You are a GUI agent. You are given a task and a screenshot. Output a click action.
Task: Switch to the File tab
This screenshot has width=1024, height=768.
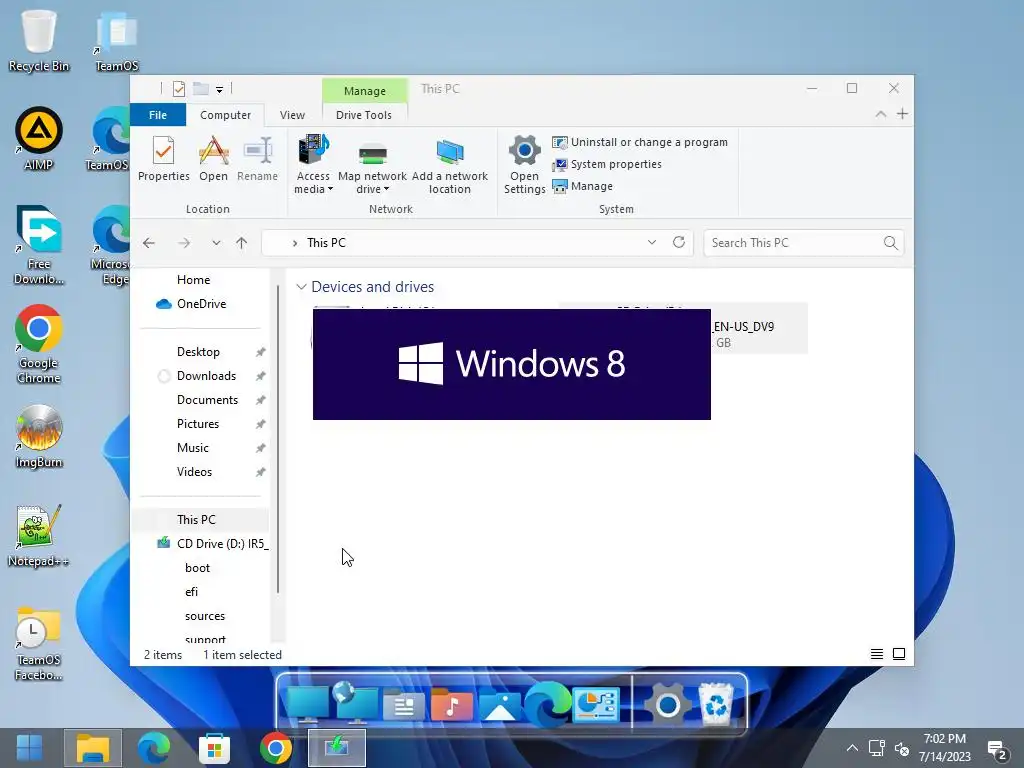[x=158, y=115]
